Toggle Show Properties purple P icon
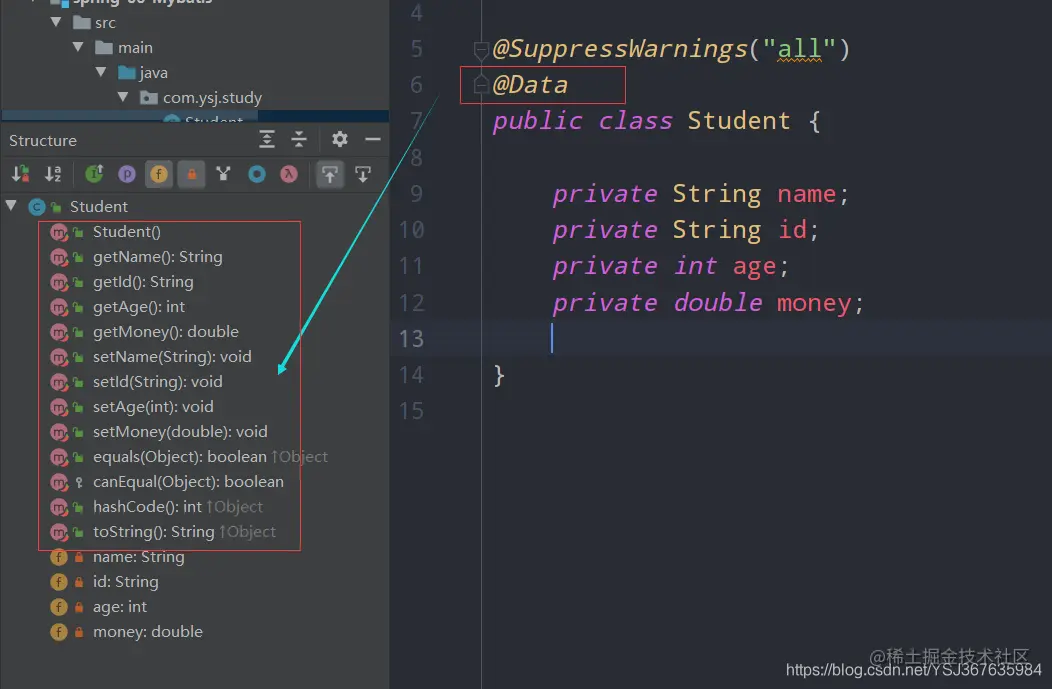The height and width of the screenshot is (689, 1052). 126,174
